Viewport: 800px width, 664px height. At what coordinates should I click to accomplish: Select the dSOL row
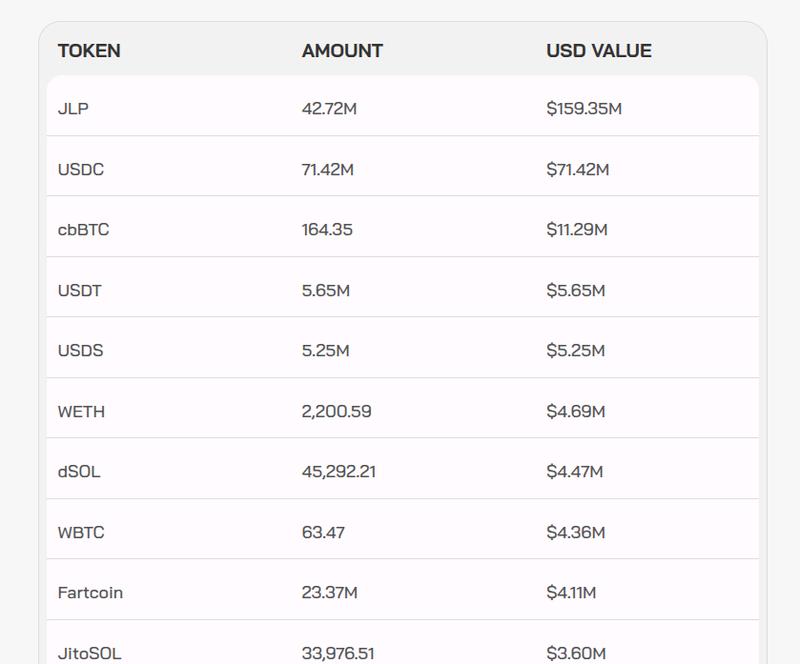(78, 471)
